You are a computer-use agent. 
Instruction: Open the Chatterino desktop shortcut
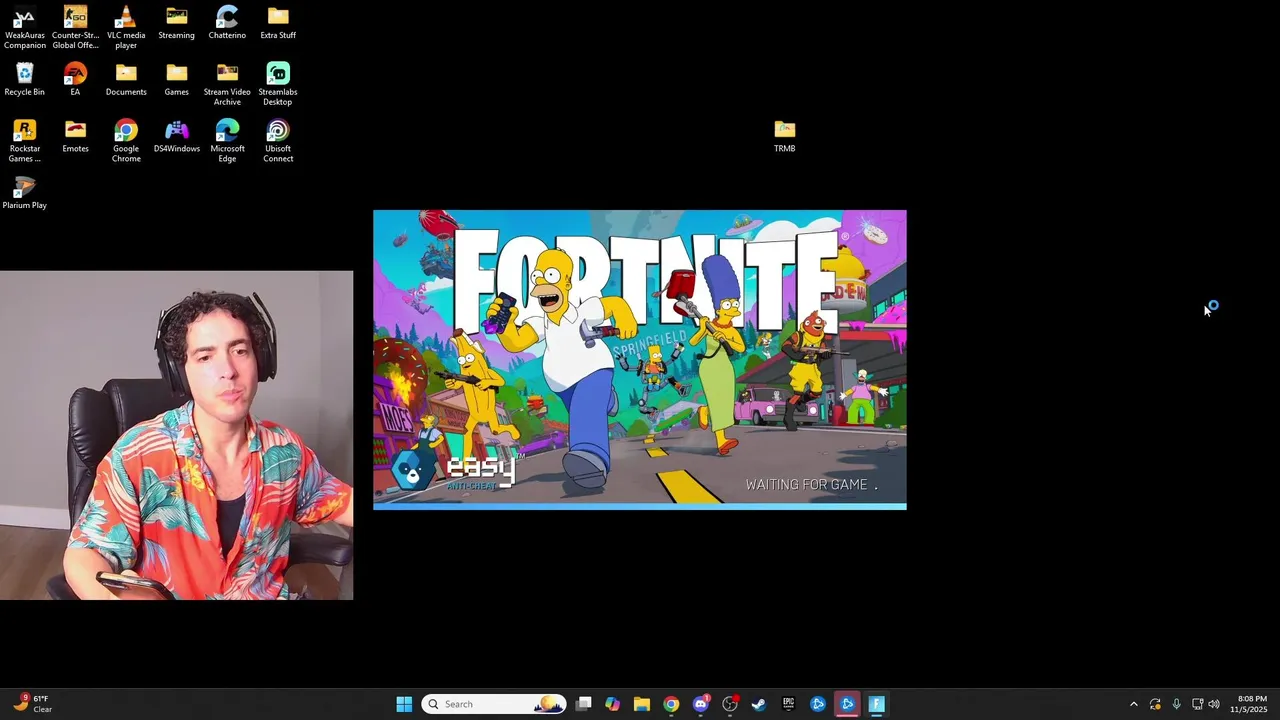[x=227, y=23]
